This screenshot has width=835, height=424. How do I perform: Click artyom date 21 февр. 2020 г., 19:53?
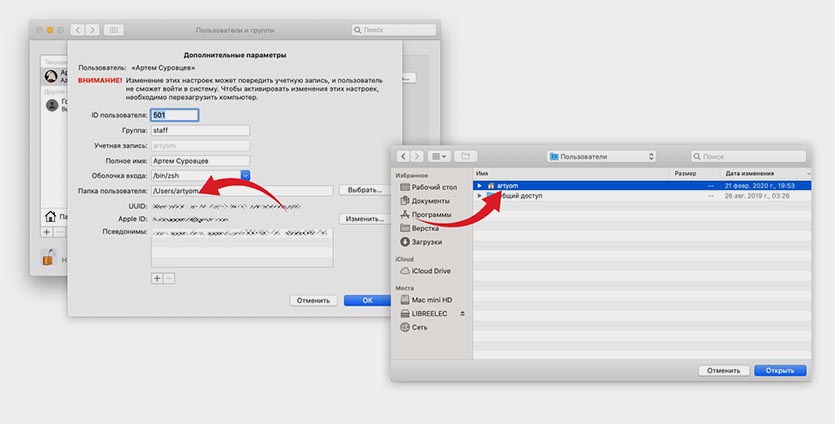tap(759, 186)
